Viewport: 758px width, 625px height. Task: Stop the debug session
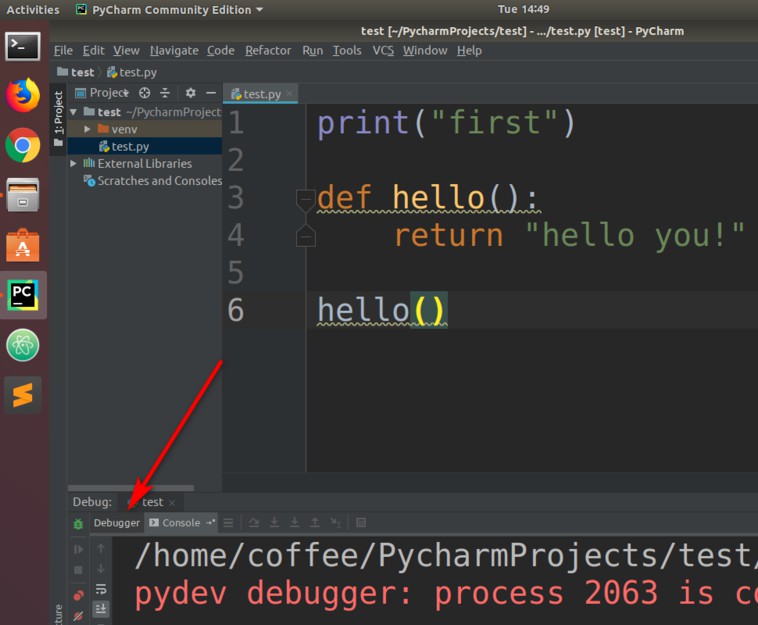(78, 570)
